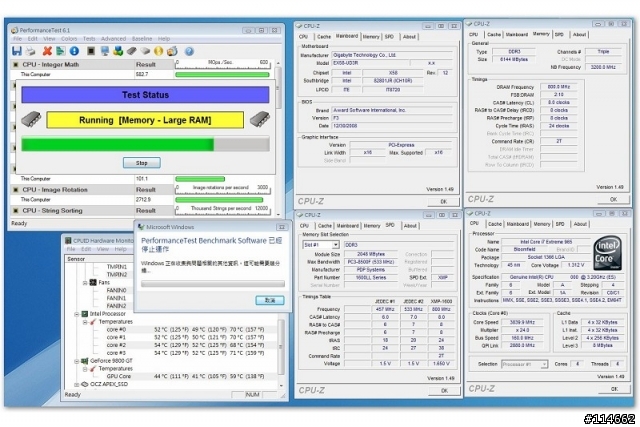Click the blue question mark help icon
The width and height of the screenshot is (640, 427).
[x=189, y=51]
